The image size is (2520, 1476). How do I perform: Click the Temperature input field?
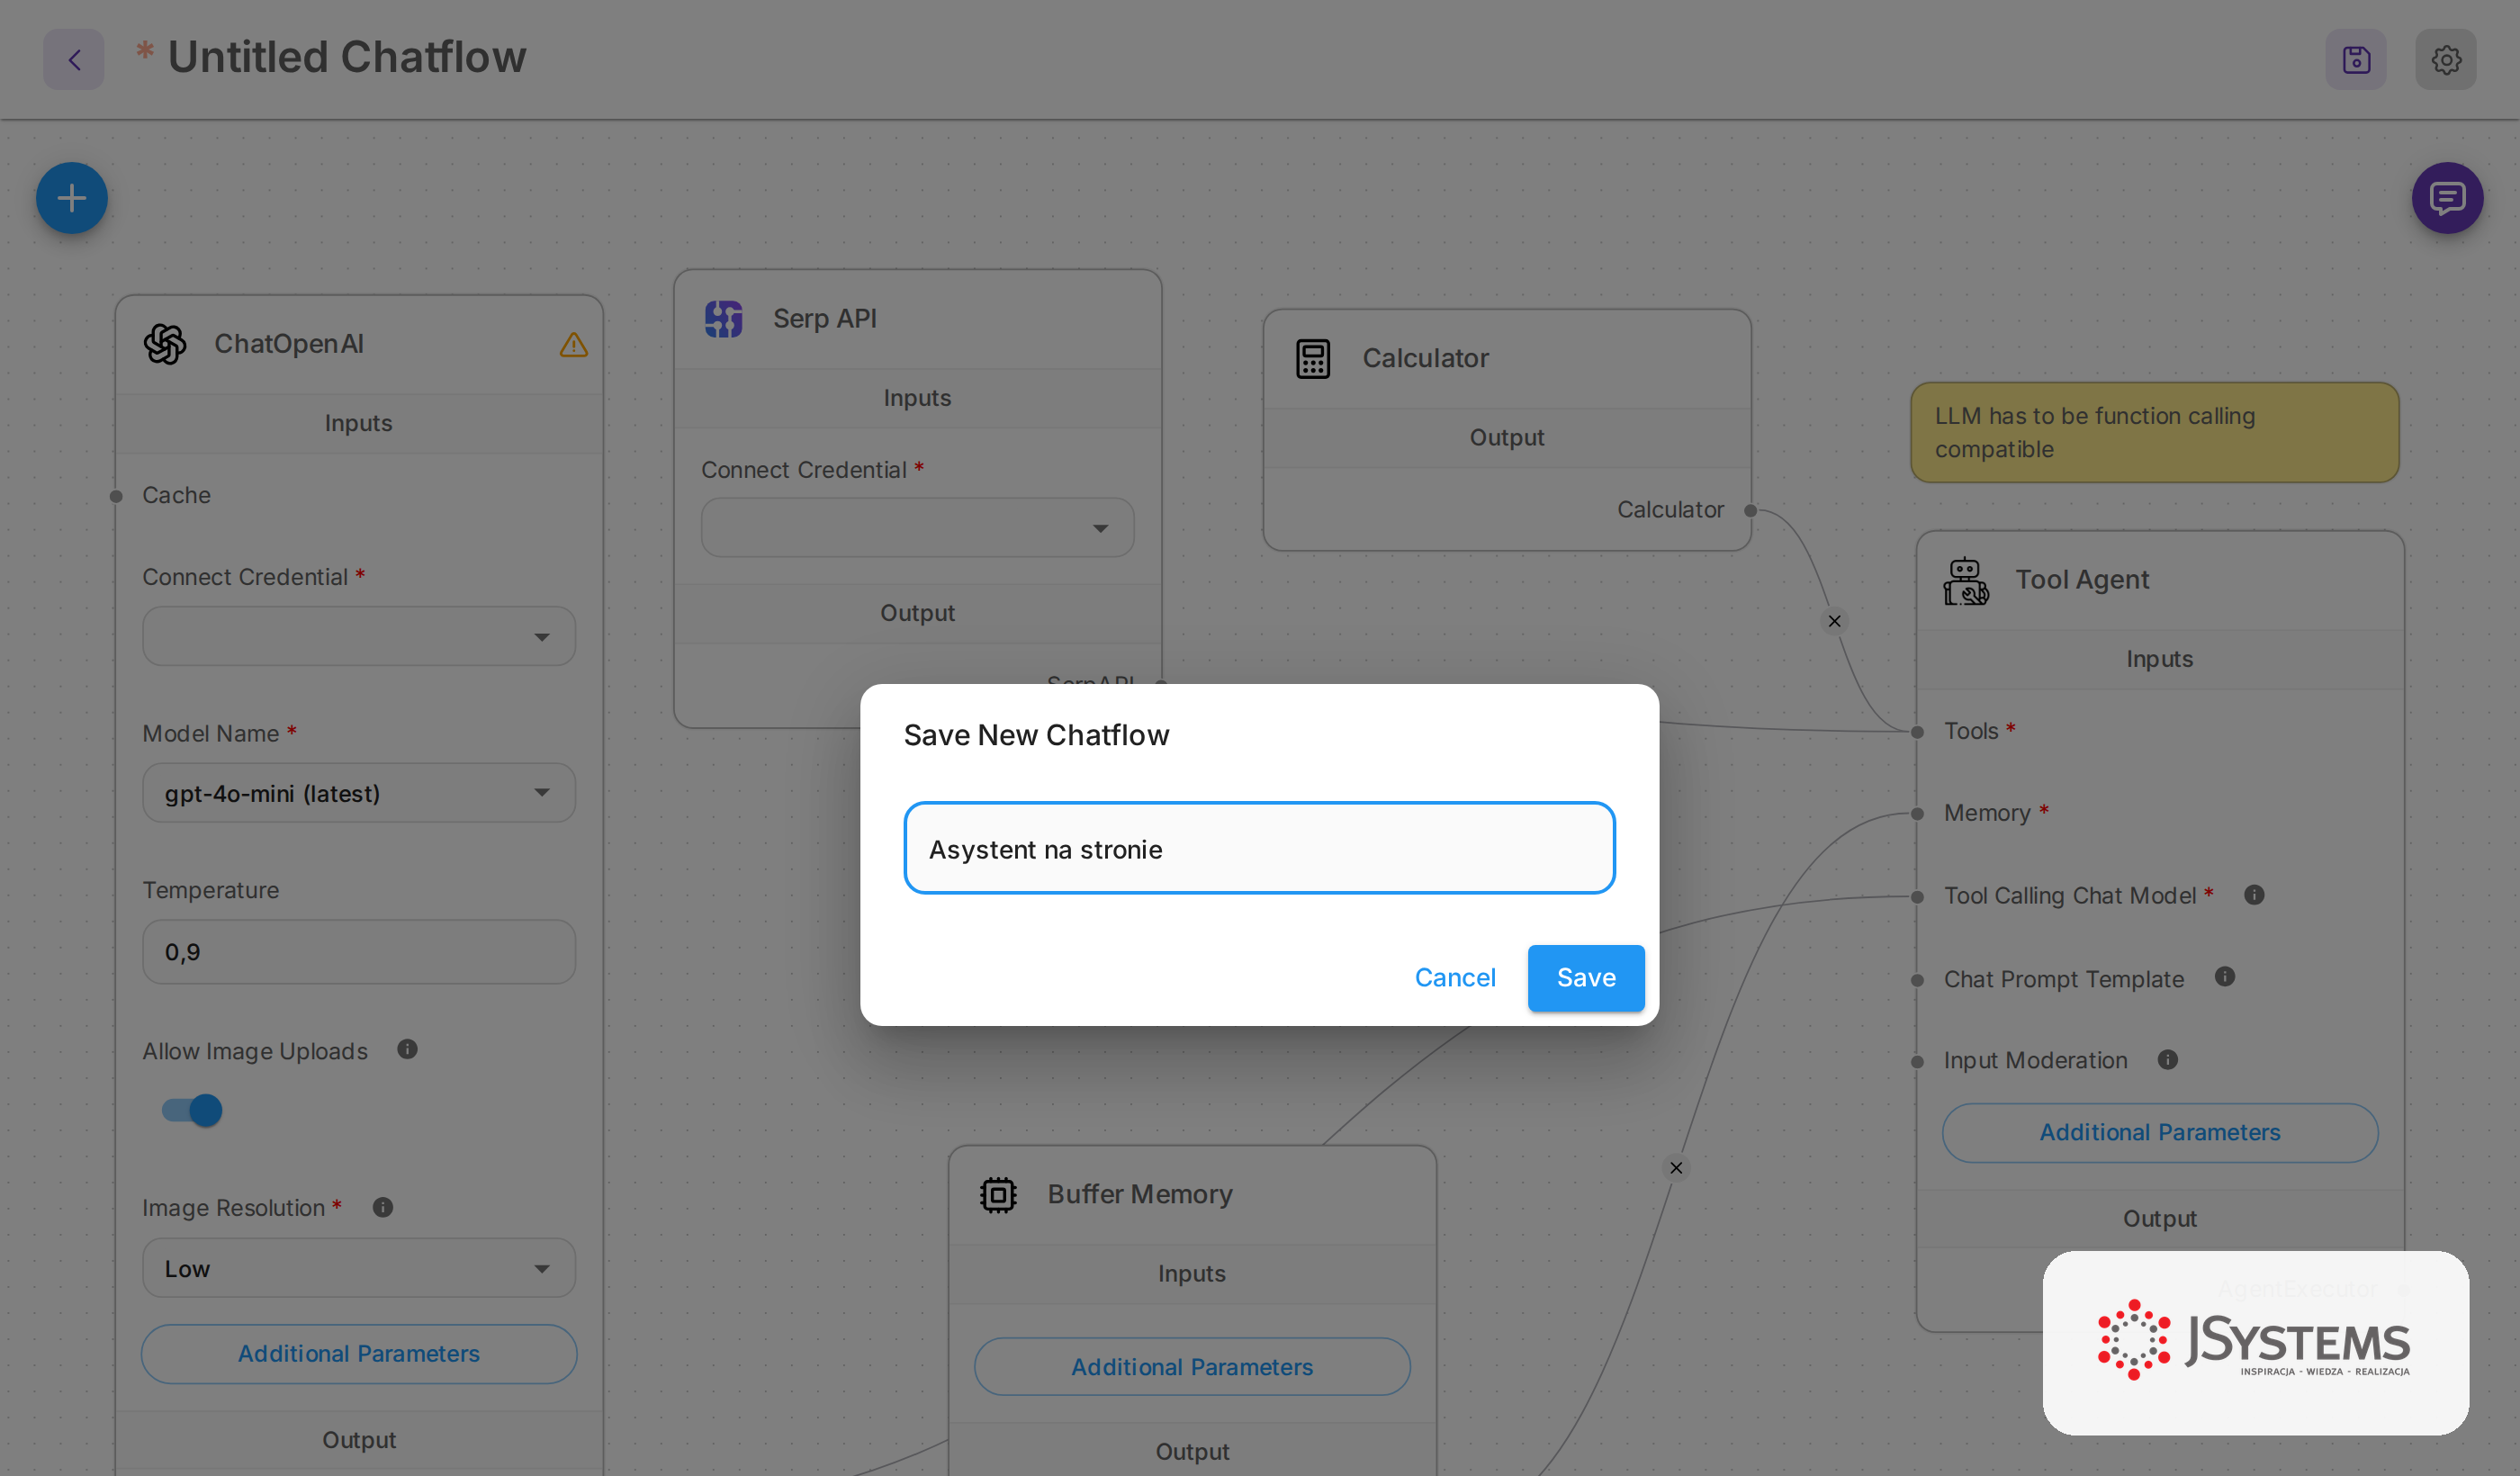tap(359, 951)
